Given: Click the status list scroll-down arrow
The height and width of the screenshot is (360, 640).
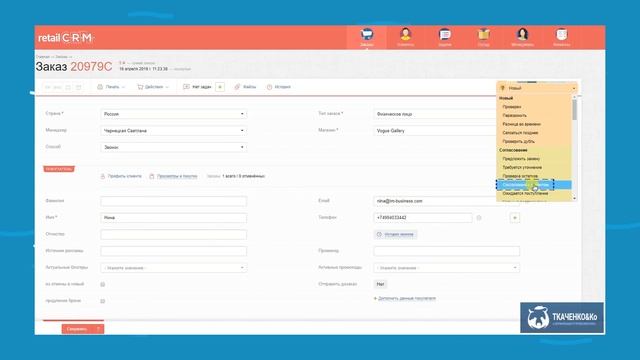Looking at the screenshot, I should [574, 198].
